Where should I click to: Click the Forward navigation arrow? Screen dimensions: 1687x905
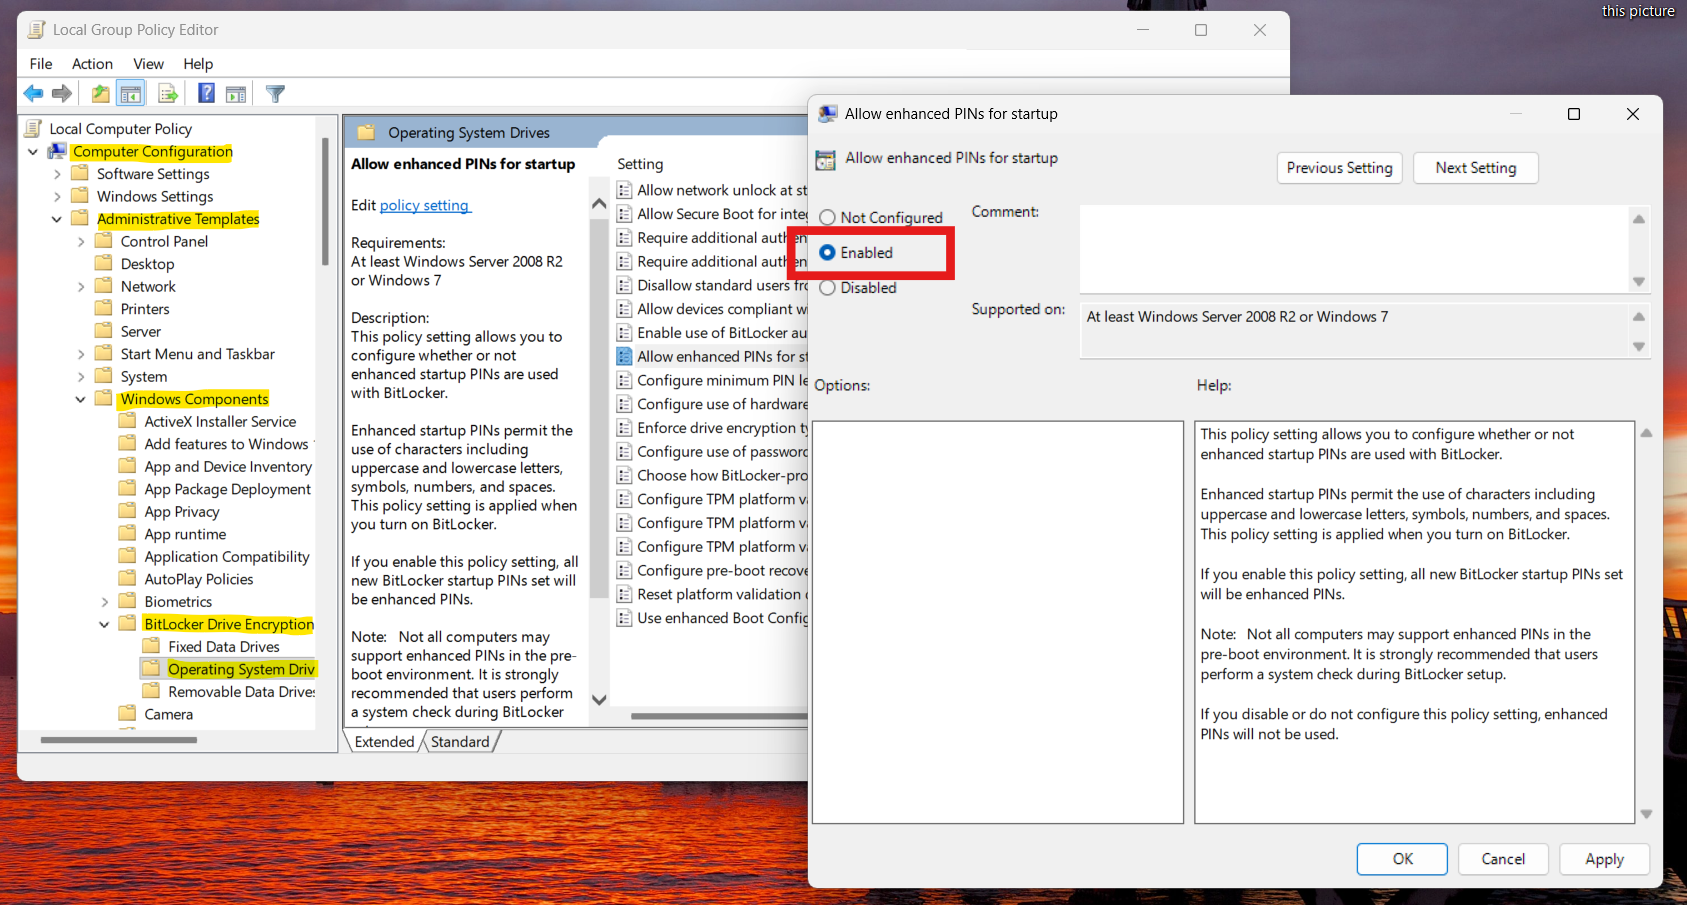62,92
